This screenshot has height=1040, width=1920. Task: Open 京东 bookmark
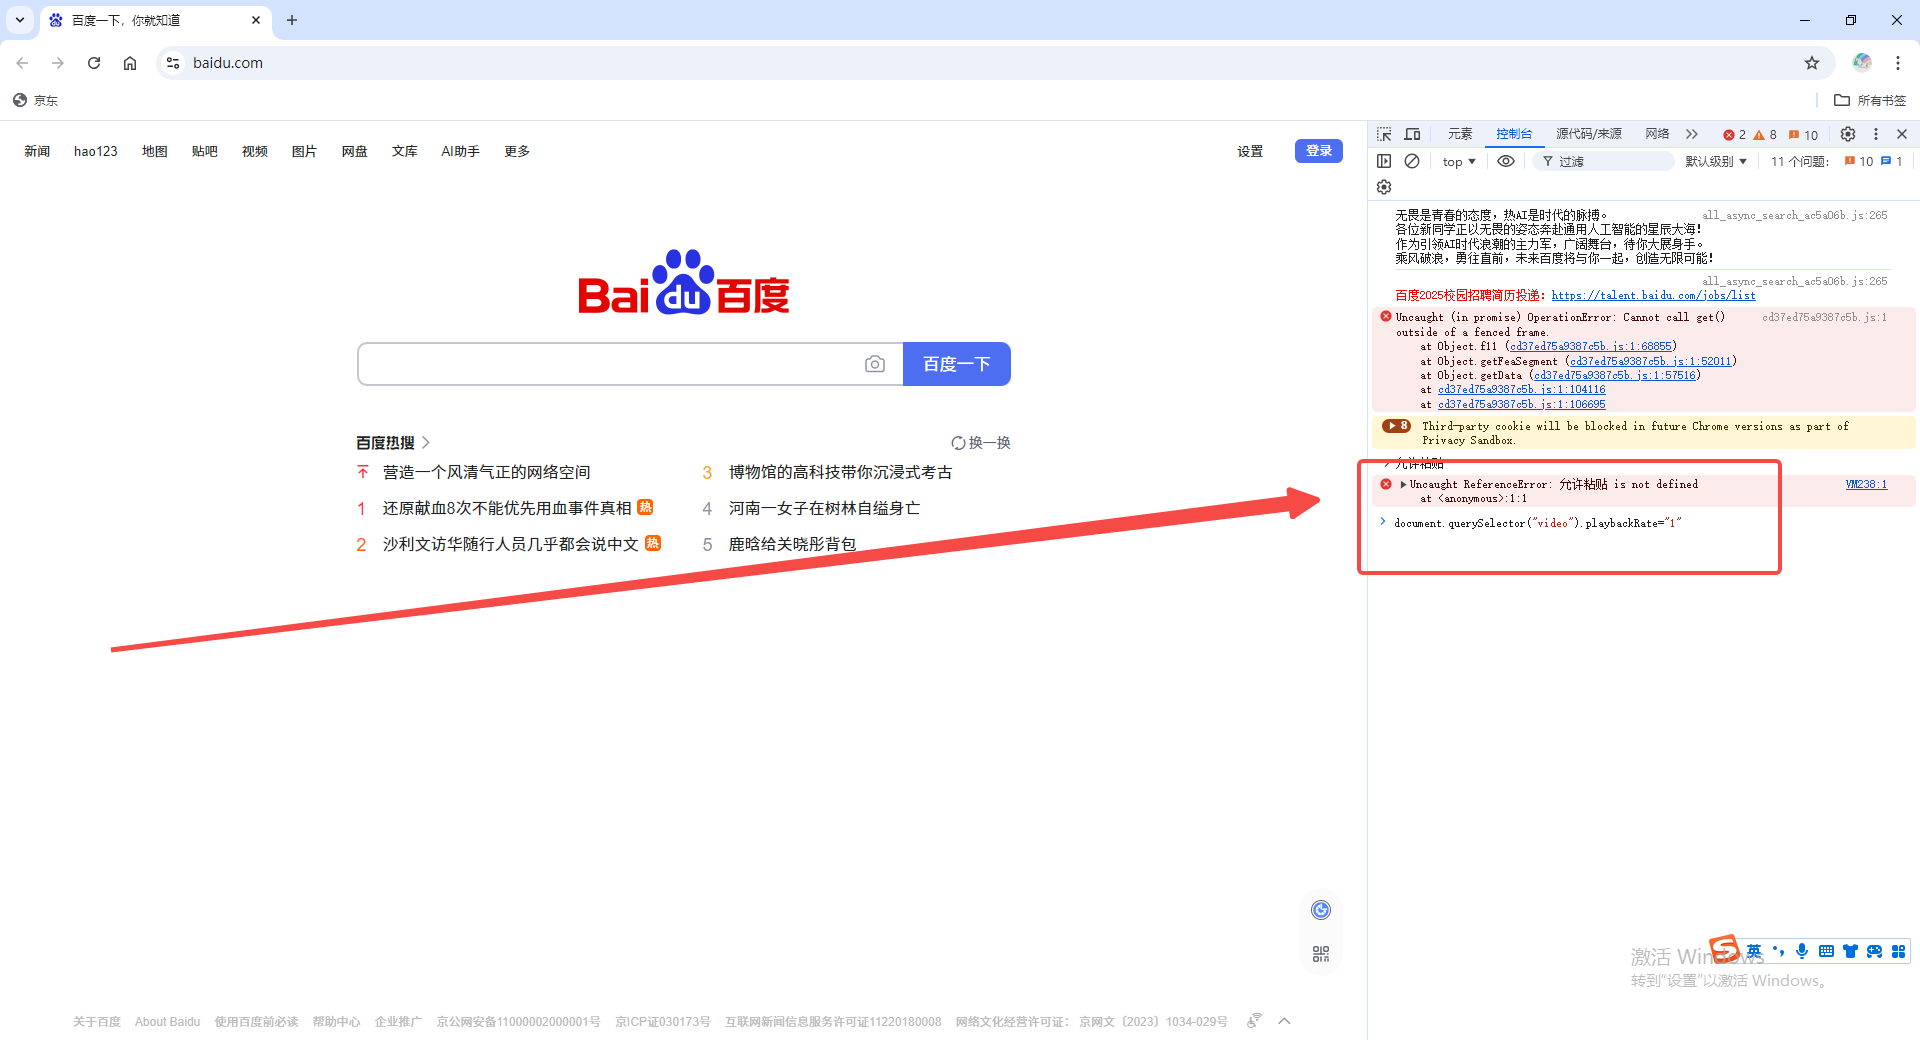tap(36, 100)
